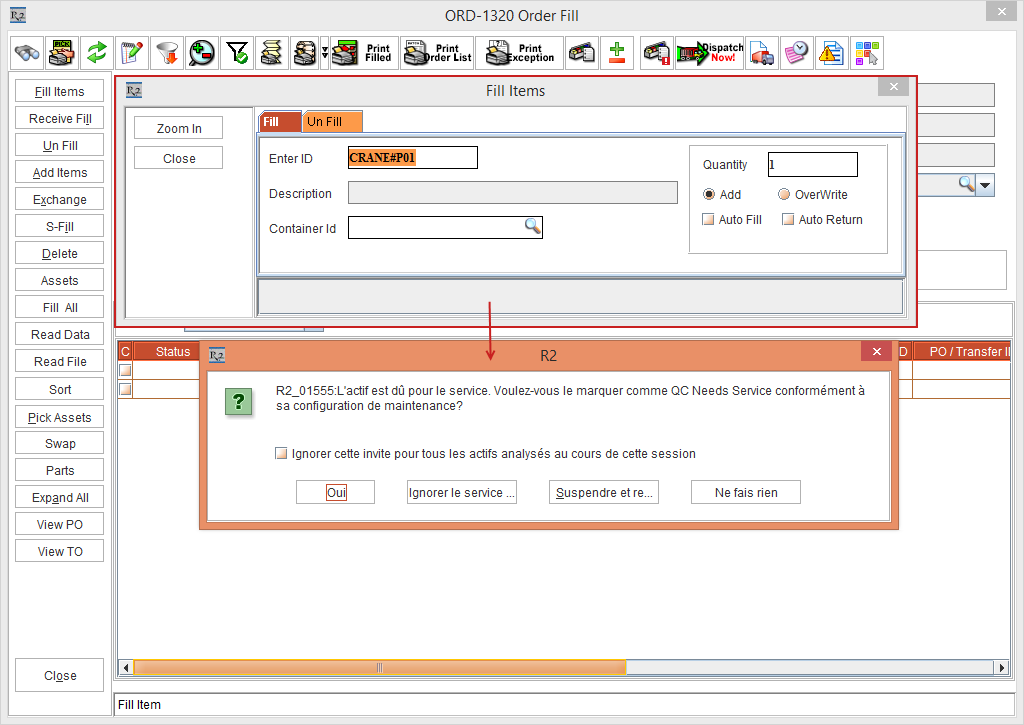This screenshot has height=725, width=1024.
Task: Click the filter with green check icon
Action: 237,52
